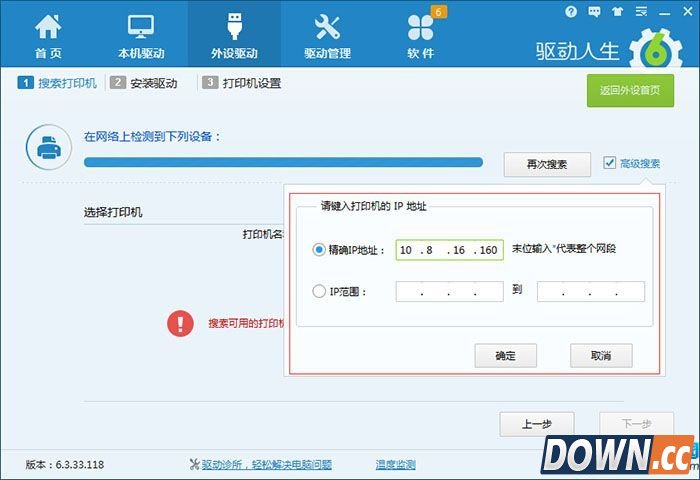
Task: Click 返回外设首页 green button
Action: 630,91
